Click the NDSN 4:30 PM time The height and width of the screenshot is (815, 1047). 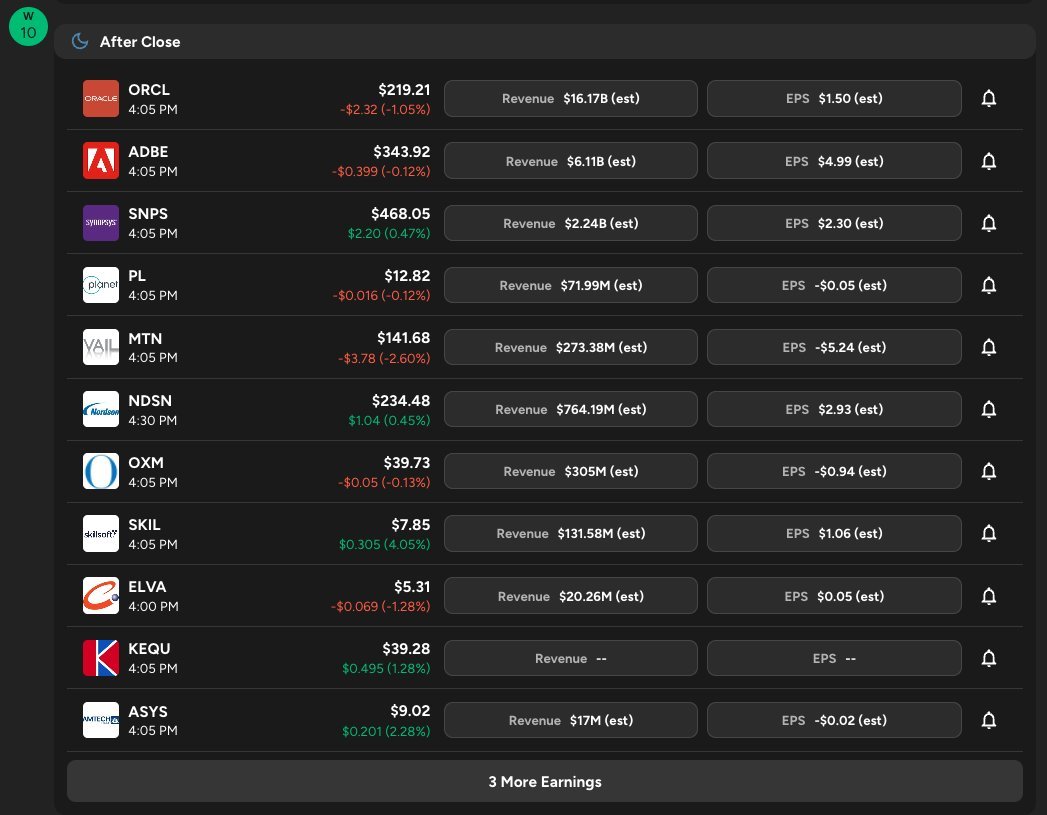coord(153,421)
